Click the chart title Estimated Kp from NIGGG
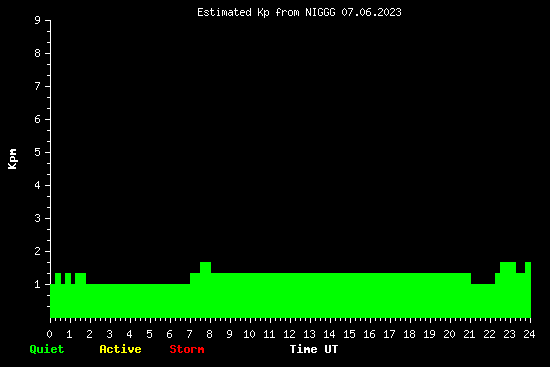Screen dimensions: 550x367 299,12
